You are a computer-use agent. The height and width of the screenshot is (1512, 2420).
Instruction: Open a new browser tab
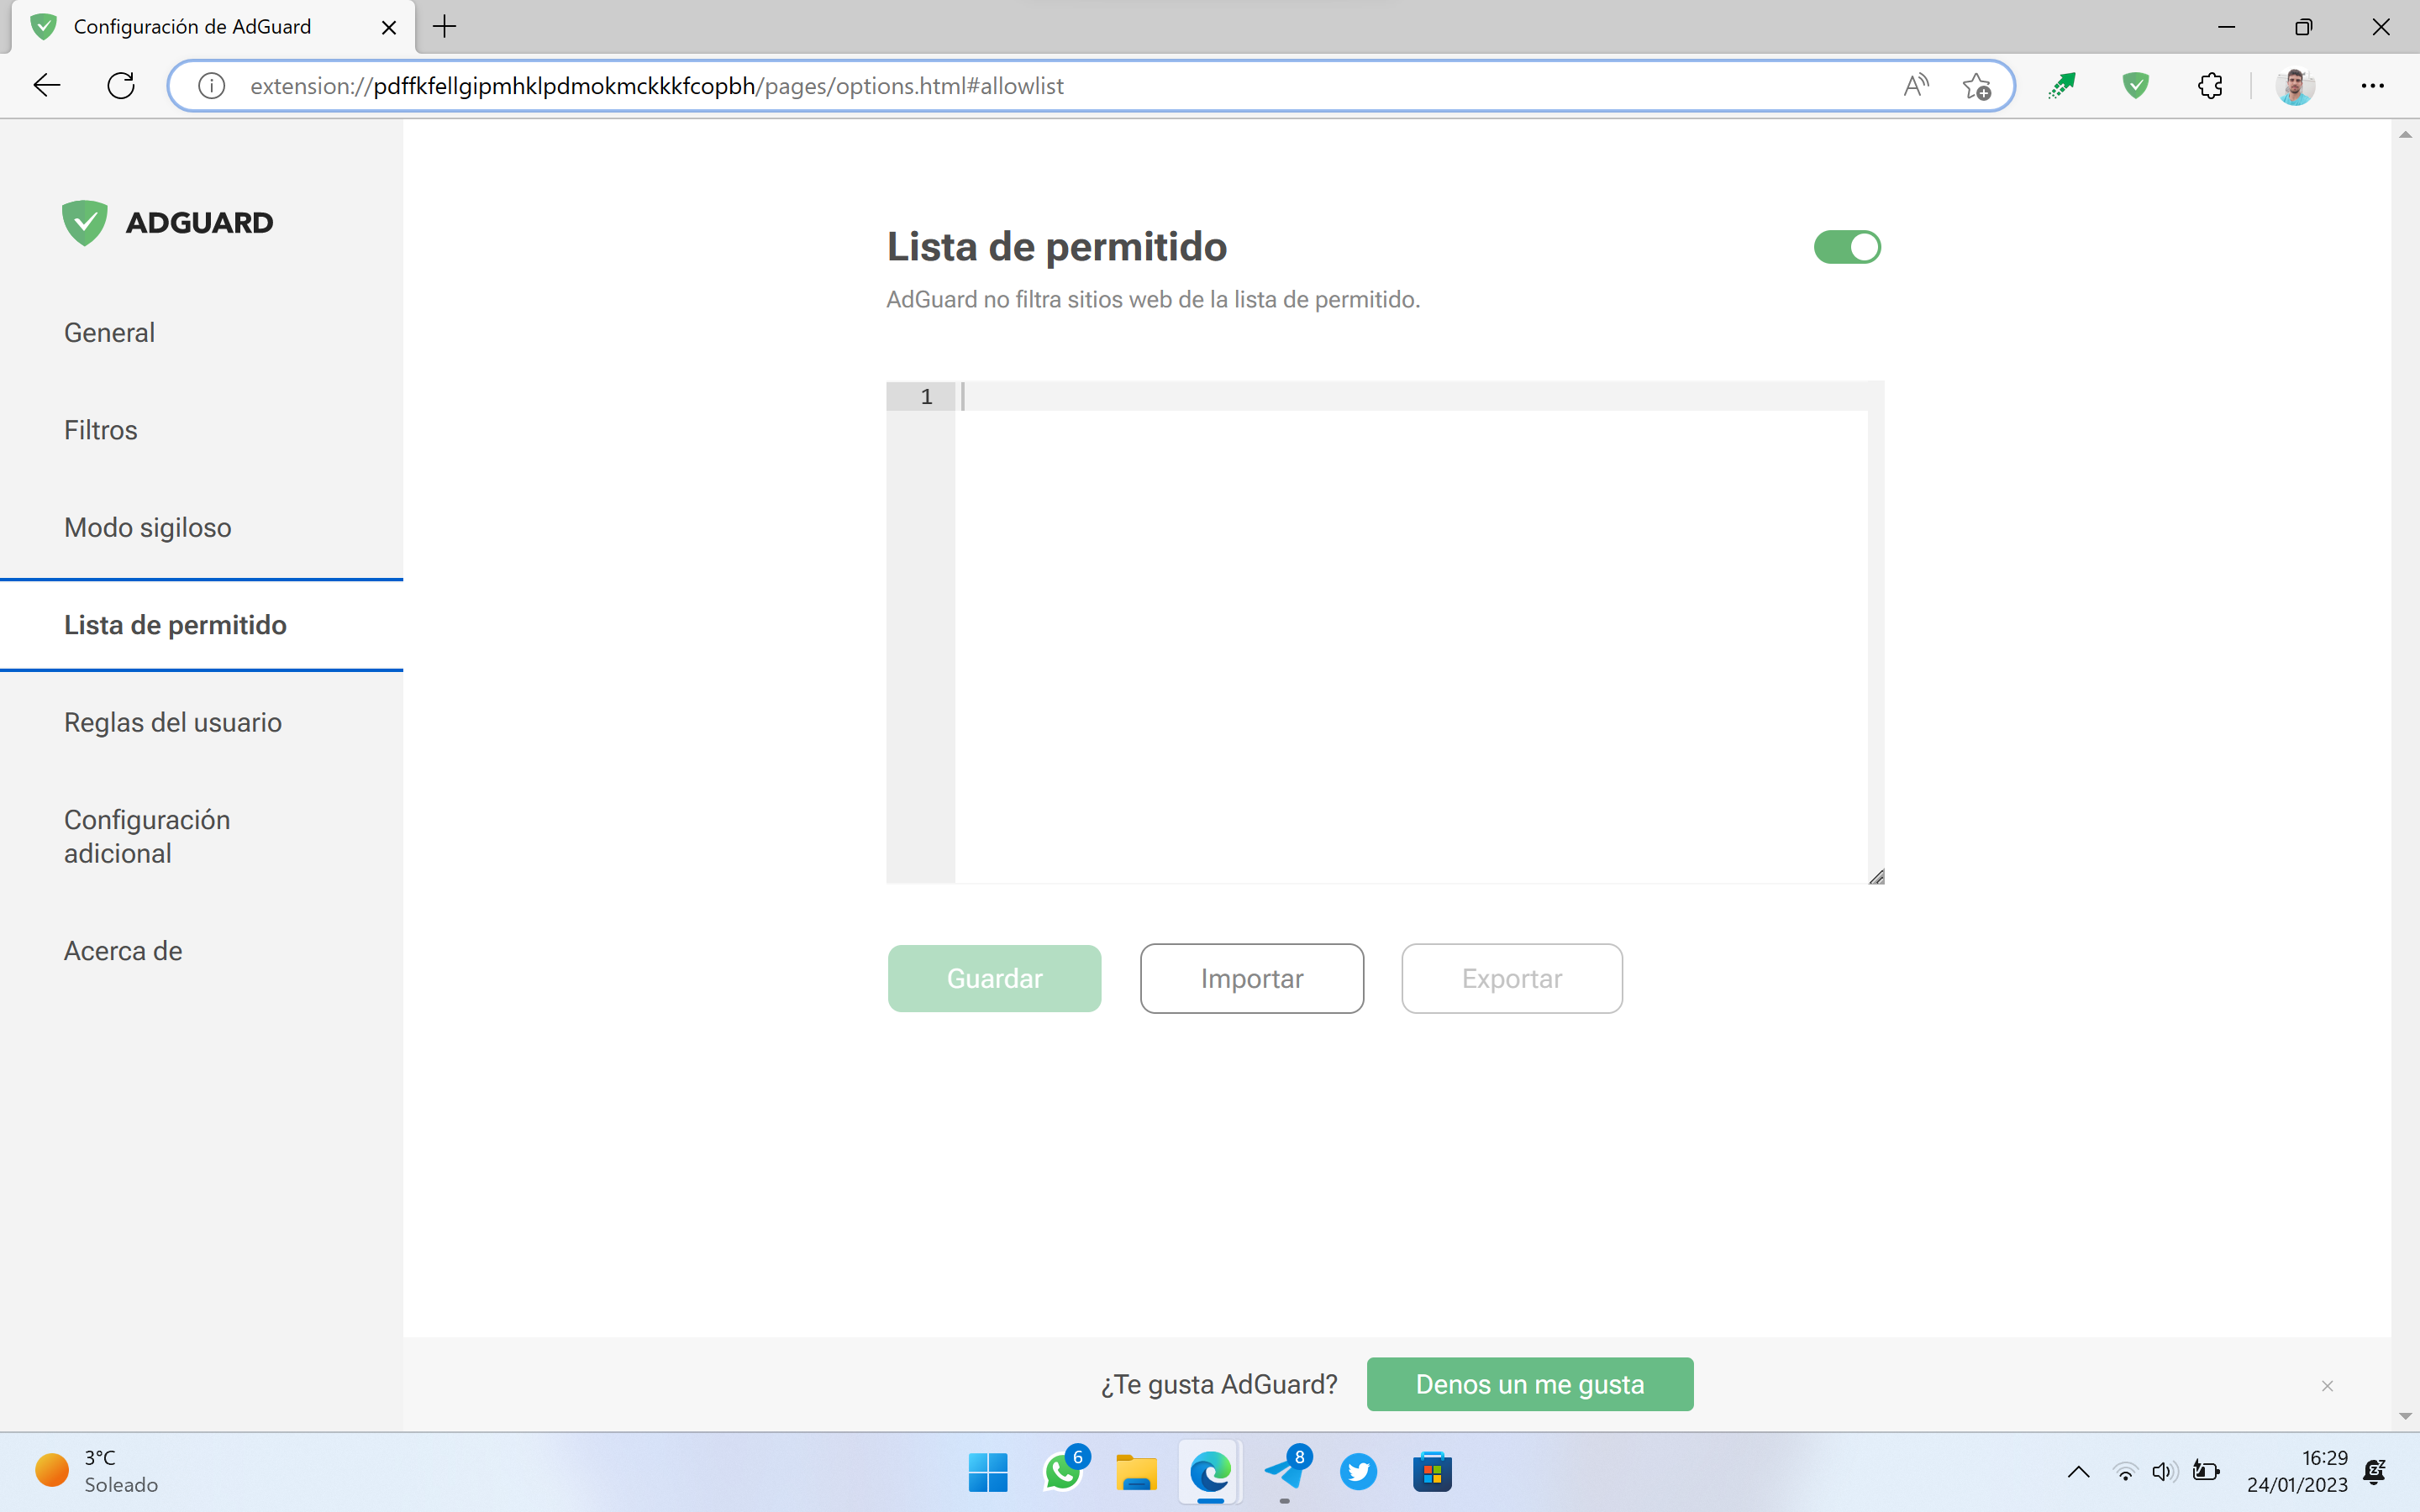tap(445, 27)
